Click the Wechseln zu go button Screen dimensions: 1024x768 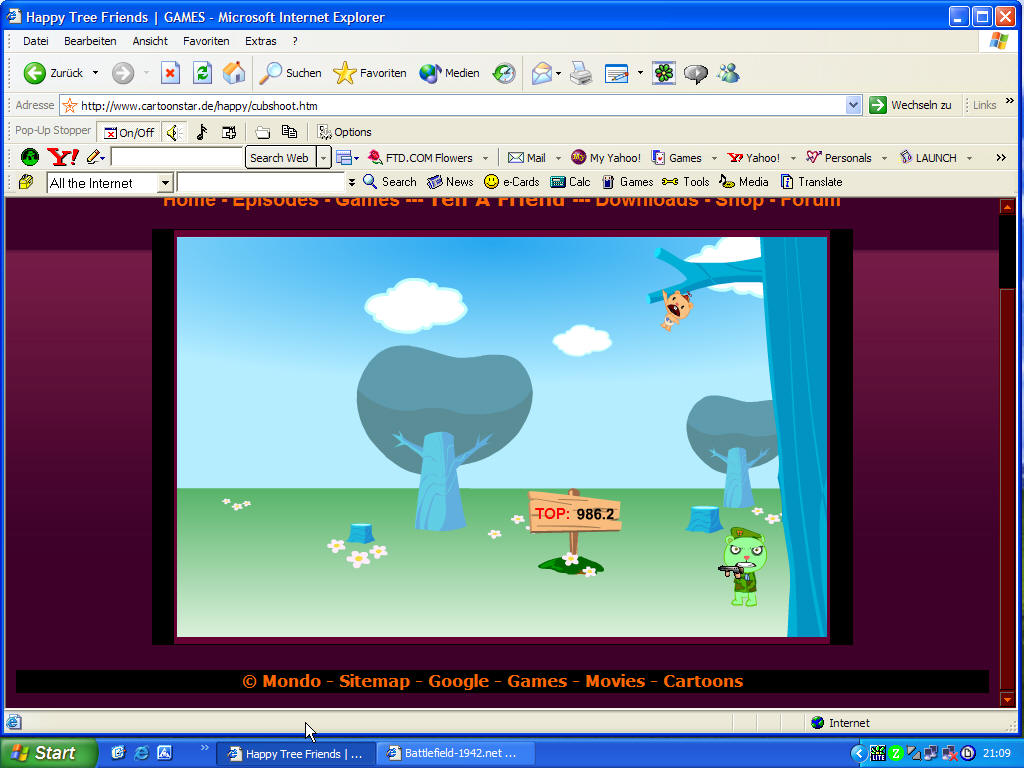click(x=910, y=105)
